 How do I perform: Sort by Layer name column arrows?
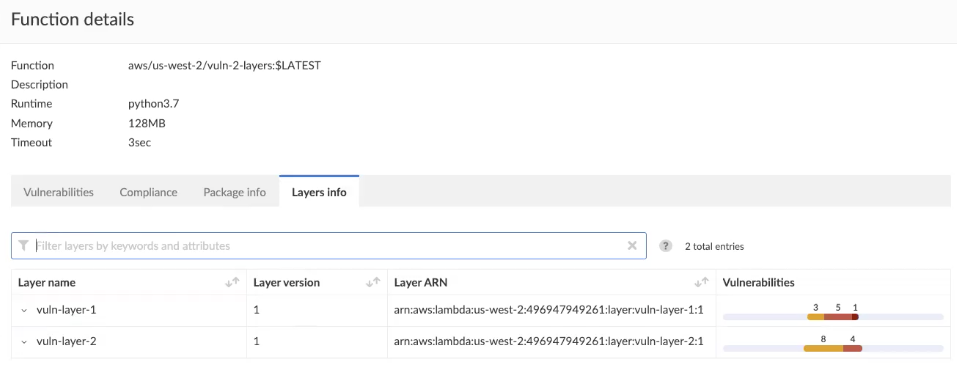(x=233, y=282)
